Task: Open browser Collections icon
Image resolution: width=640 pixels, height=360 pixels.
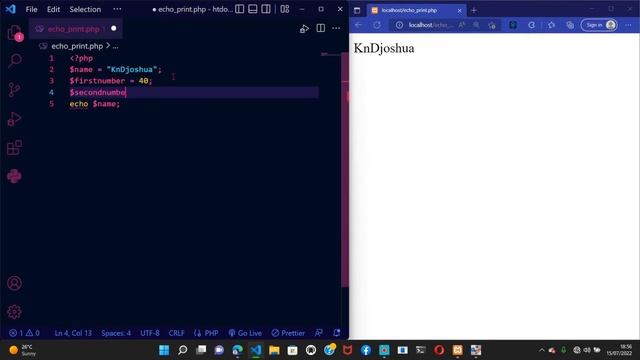Action: point(570,25)
